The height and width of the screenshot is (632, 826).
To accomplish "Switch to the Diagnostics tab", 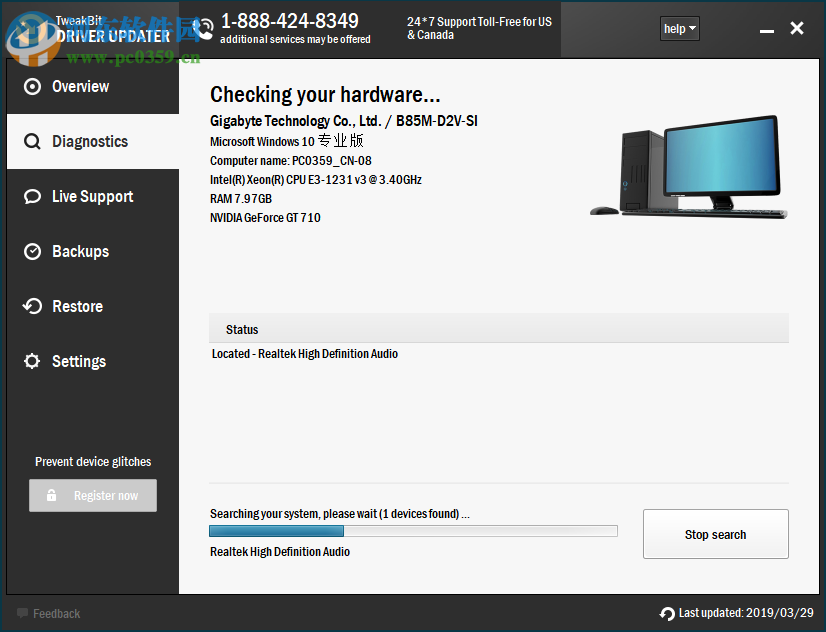I will pyautogui.click(x=89, y=141).
